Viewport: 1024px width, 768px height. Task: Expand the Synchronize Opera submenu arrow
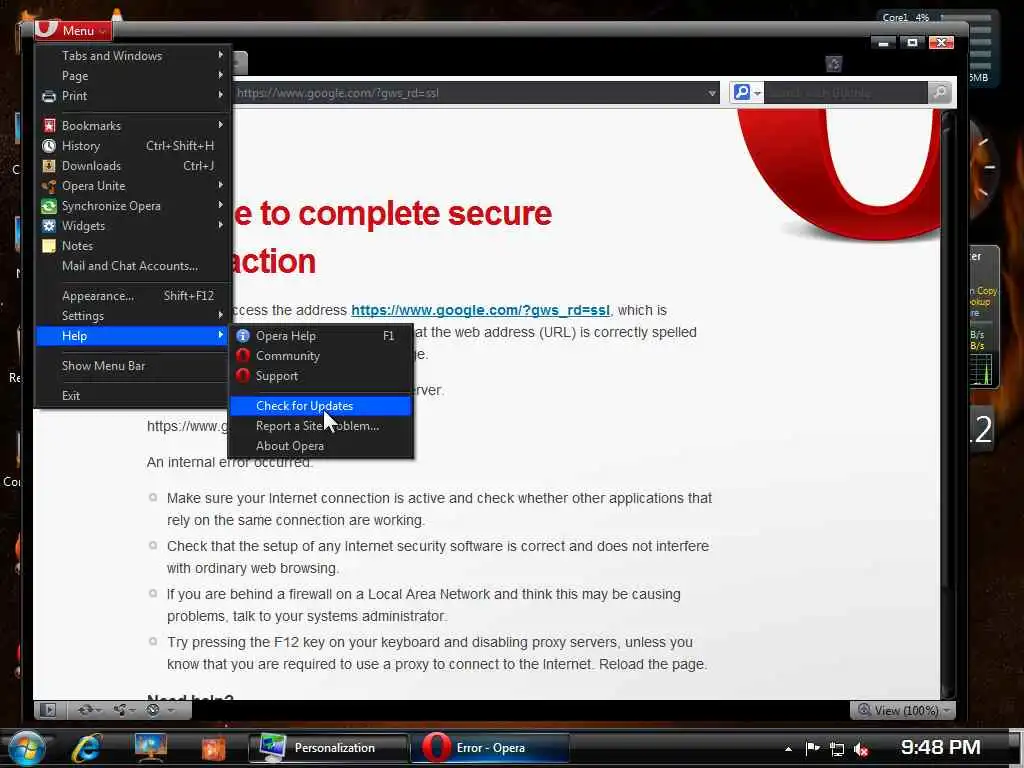(221, 205)
